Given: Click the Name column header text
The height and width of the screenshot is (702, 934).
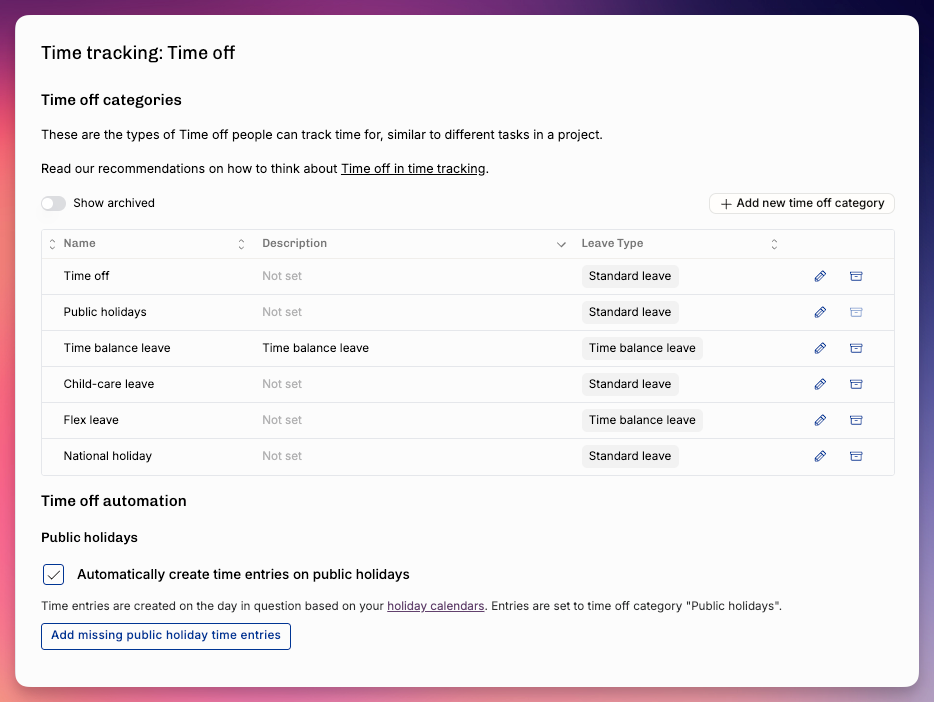Looking at the screenshot, I should click(80, 244).
